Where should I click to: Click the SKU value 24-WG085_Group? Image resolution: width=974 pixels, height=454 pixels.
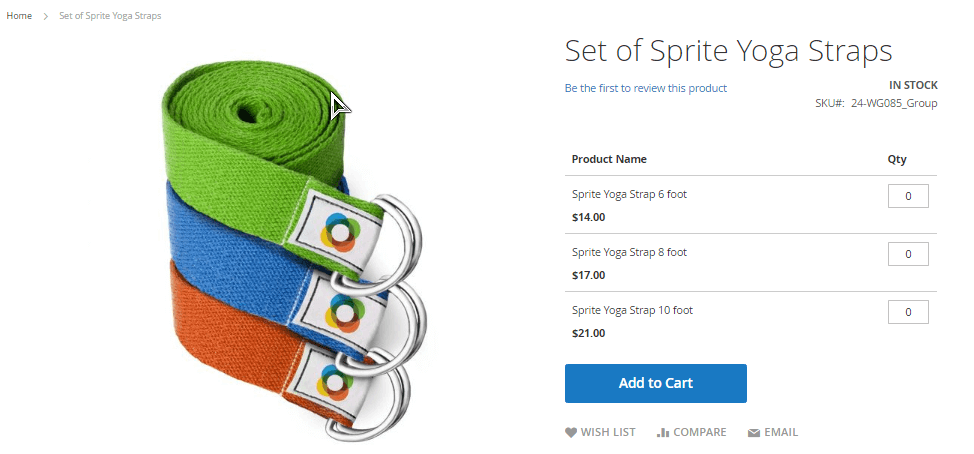point(894,104)
